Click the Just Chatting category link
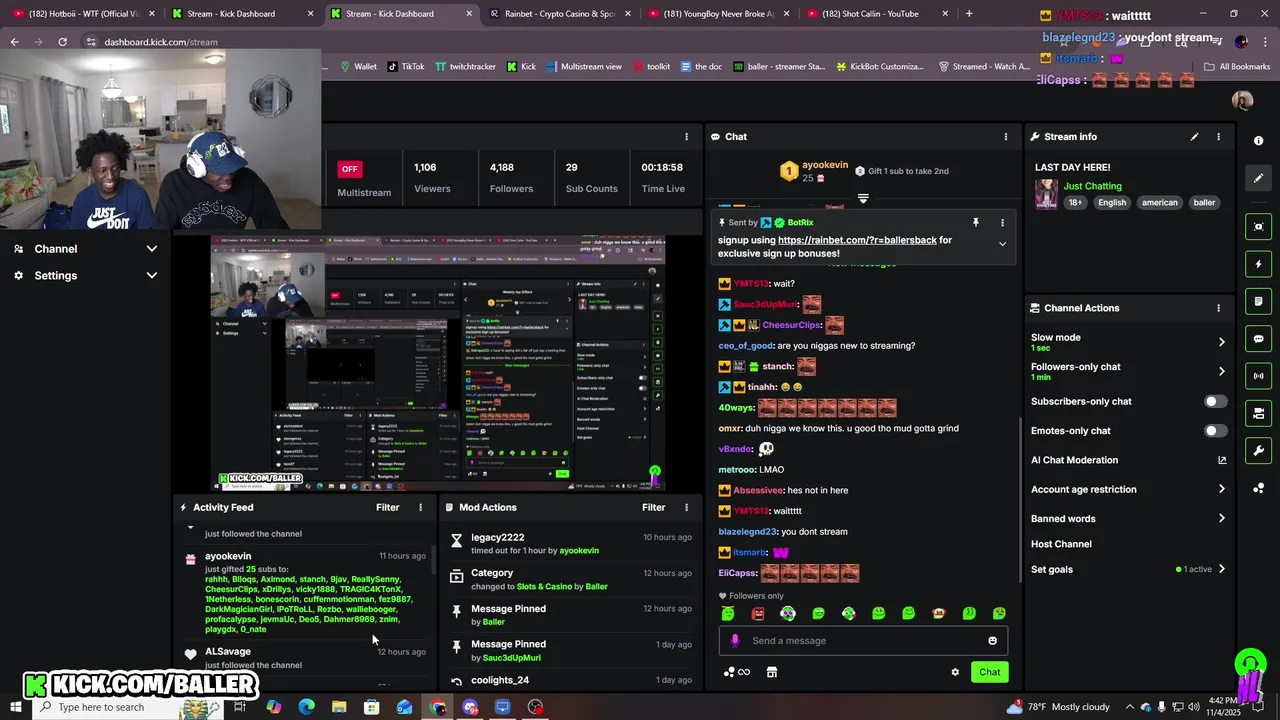 (1092, 186)
